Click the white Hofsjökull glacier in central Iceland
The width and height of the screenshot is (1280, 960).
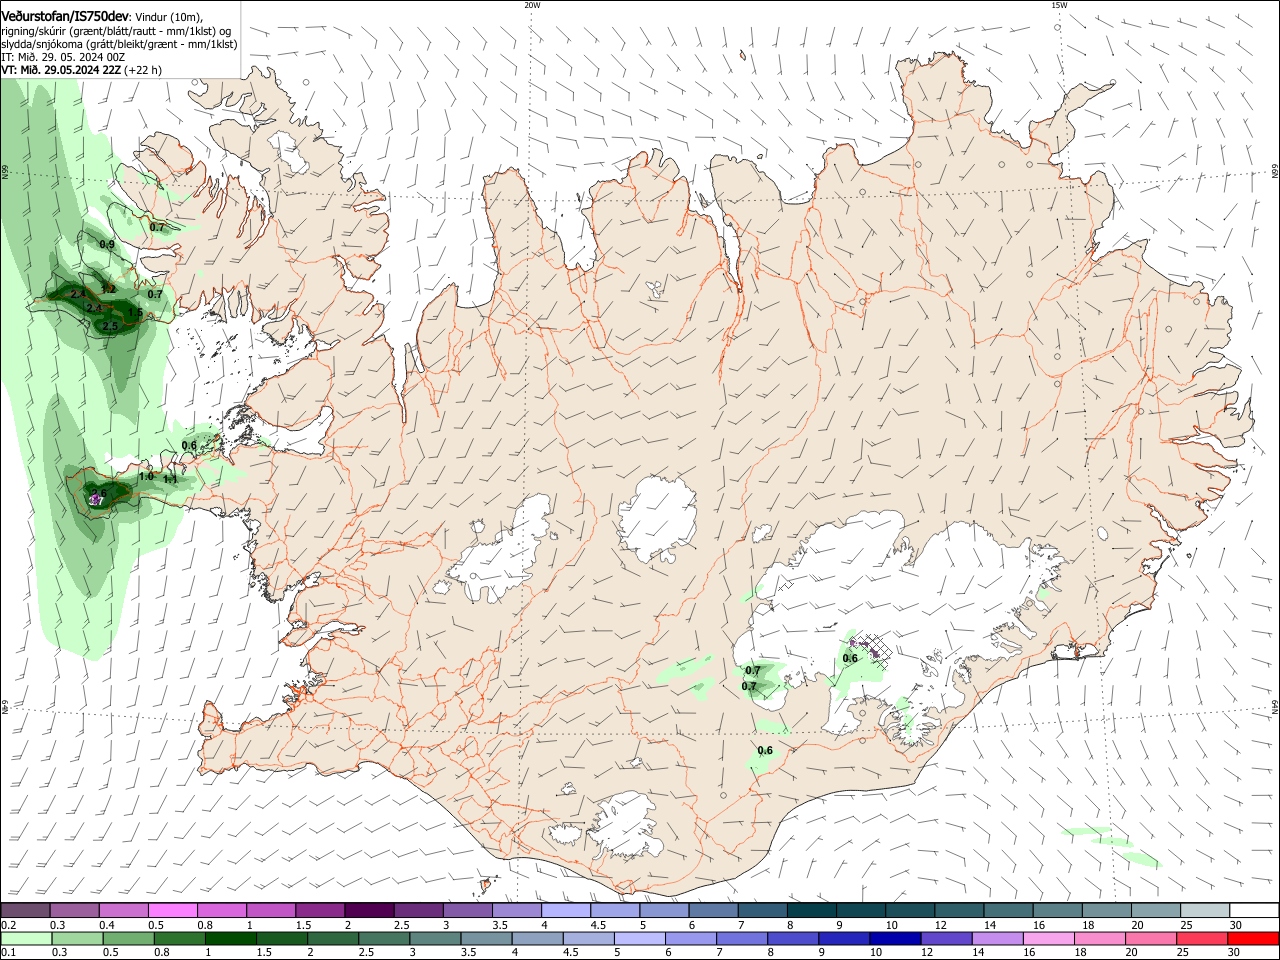pos(658,520)
